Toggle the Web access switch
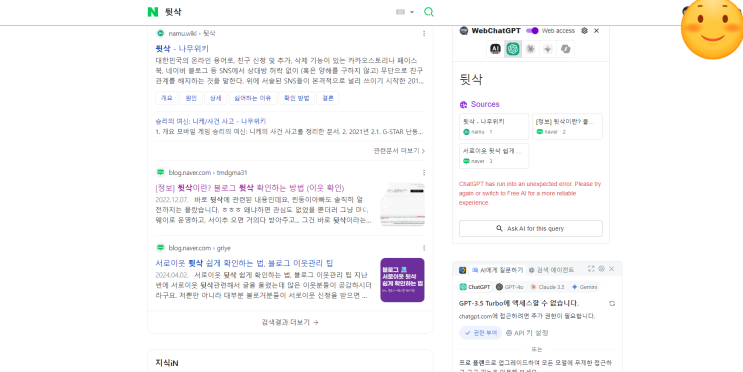This screenshot has height=372, width=743. click(x=532, y=31)
